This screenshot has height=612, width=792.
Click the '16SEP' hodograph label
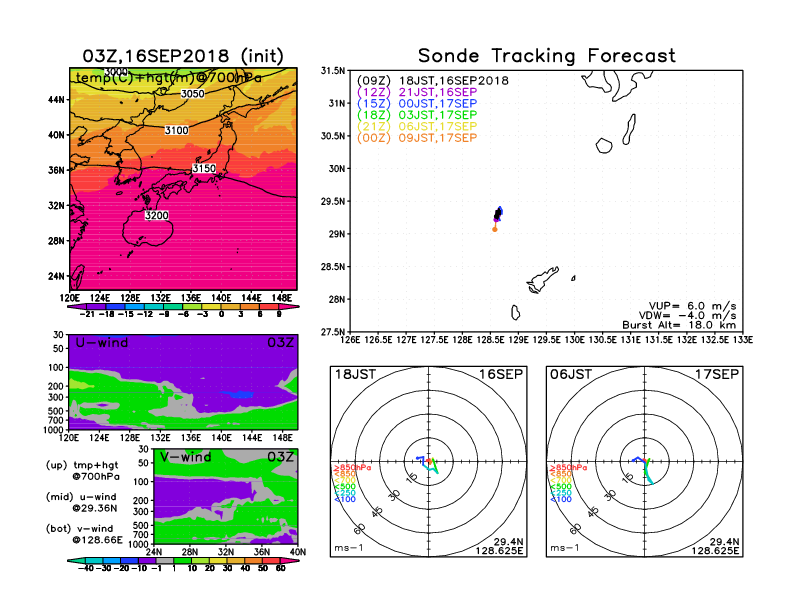pyautogui.click(x=501, y=374)
